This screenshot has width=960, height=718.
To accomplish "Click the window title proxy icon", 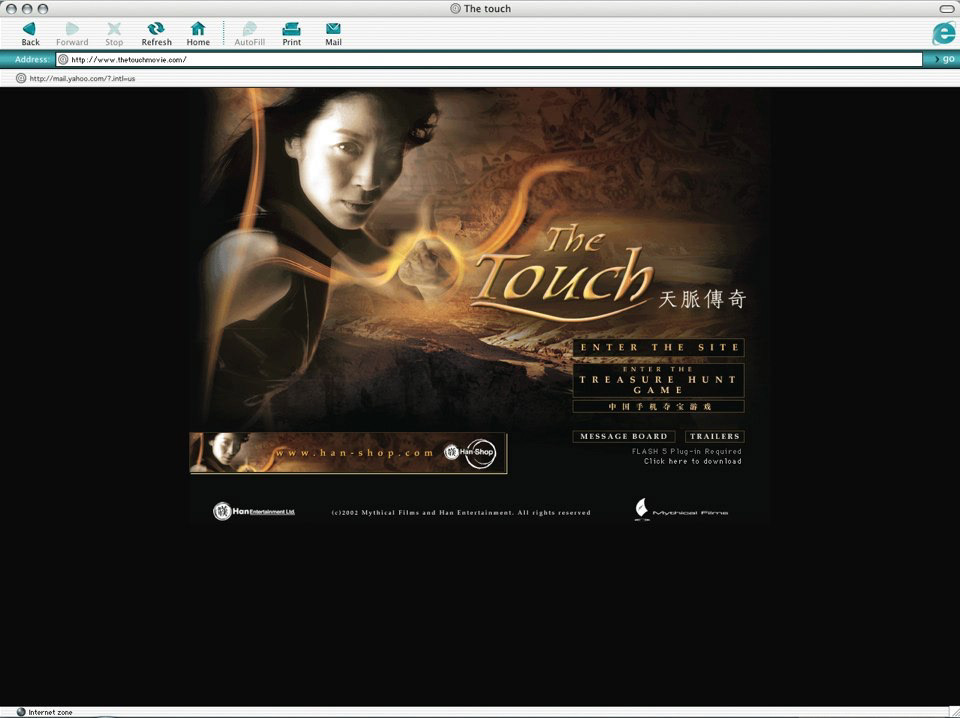I will point(455,9).
